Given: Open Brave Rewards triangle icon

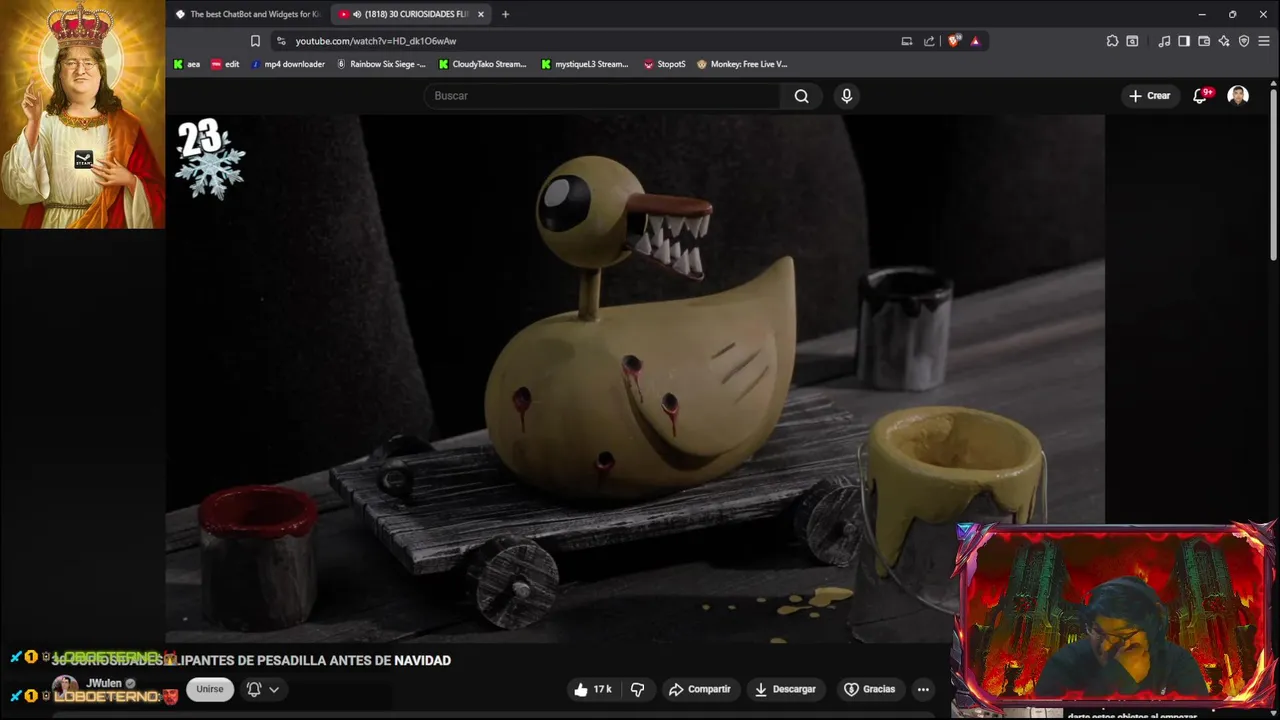Looking at the screenshot, I should tap(975, 41).
